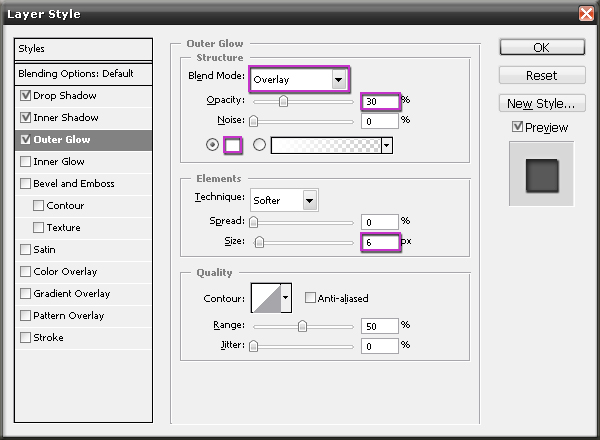Open the Technique Softer dropdown
The width and height of the screenshot is (600, 440).
(284, 200)
